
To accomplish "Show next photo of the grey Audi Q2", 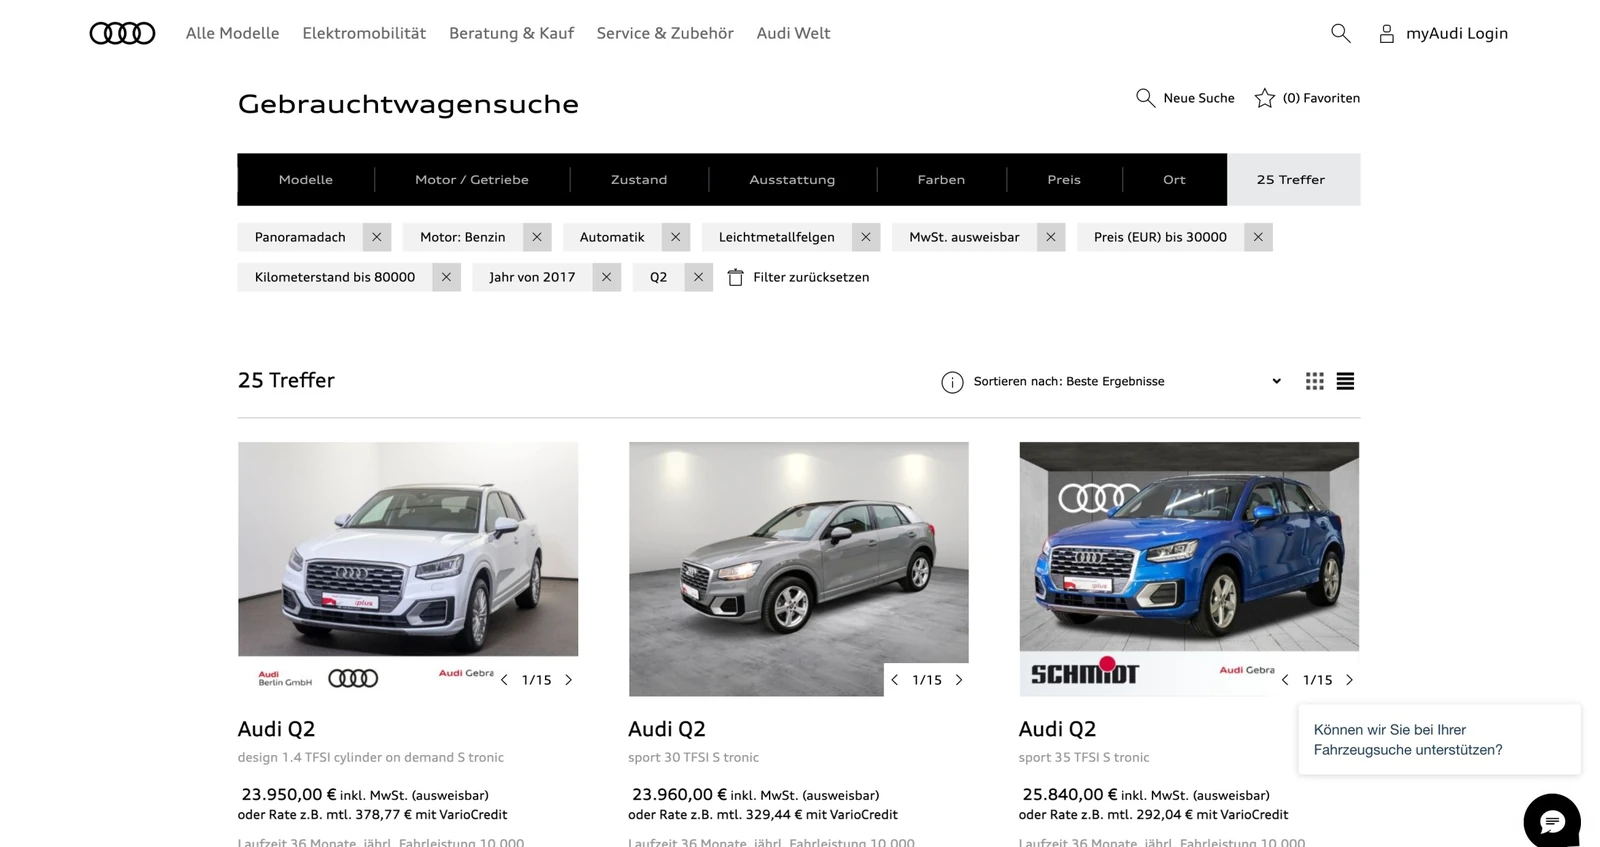I will pyautogui.click(x=959, y=680).
